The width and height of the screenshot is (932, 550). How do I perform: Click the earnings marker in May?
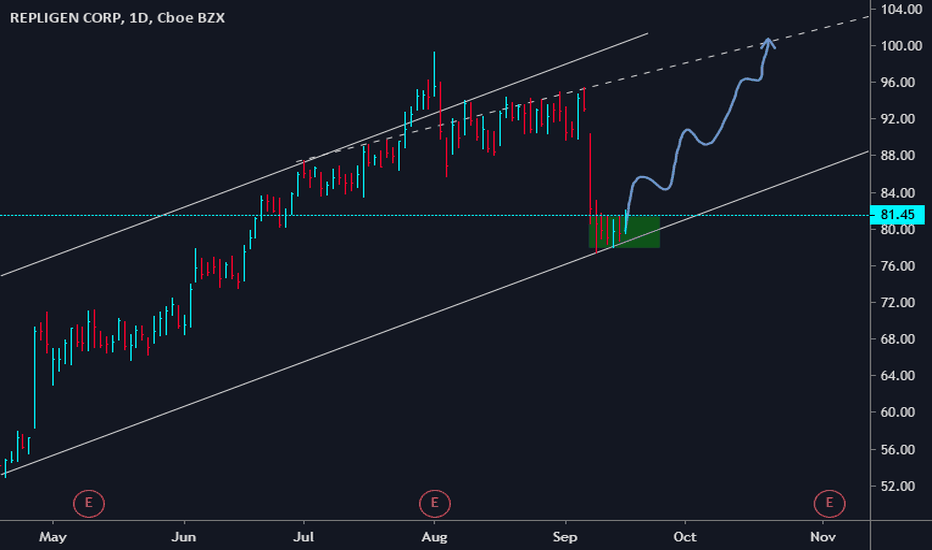[x=89, y=503]
